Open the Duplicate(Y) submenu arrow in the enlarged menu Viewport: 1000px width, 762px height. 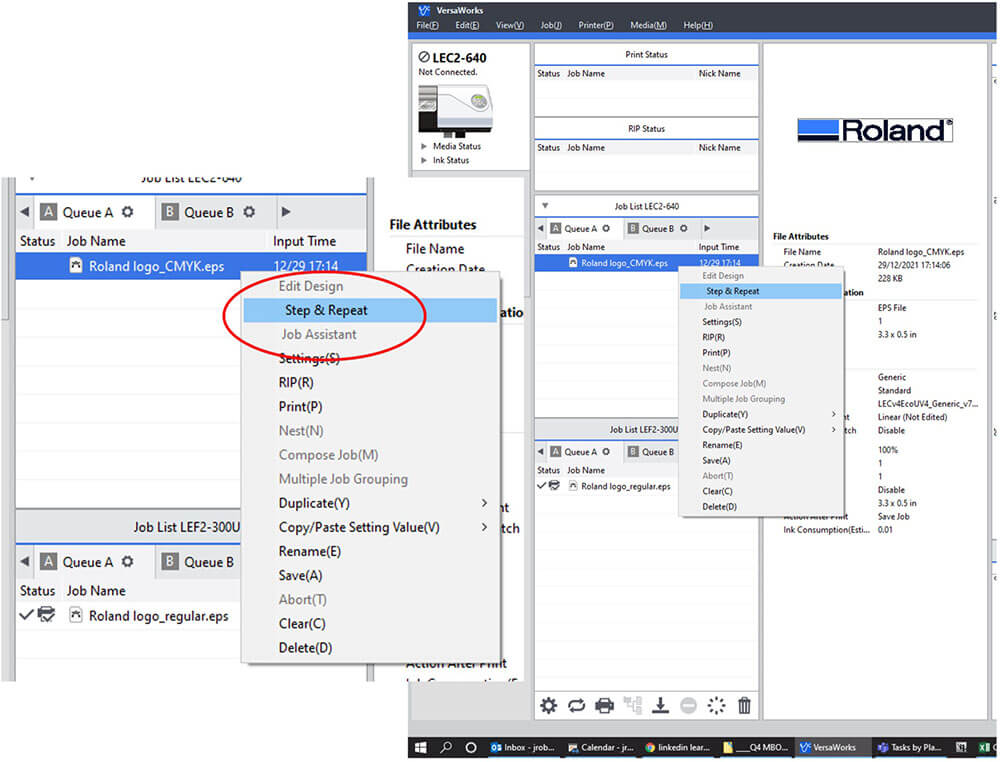point(485,503)
